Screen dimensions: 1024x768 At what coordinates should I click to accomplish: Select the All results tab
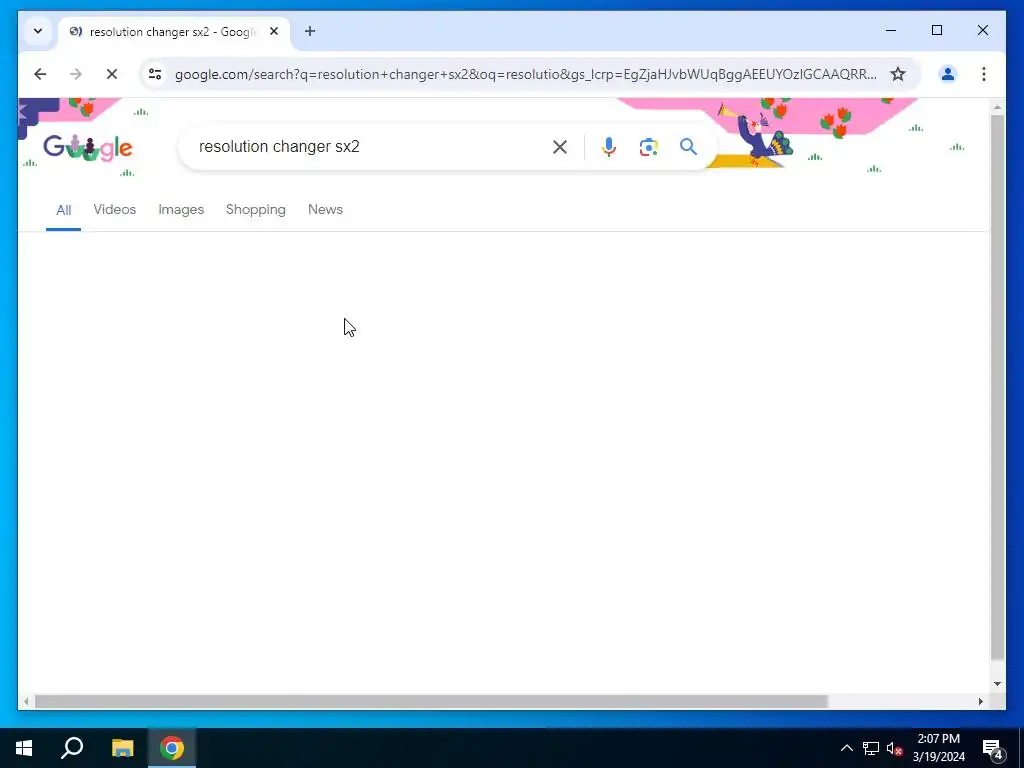63,210
